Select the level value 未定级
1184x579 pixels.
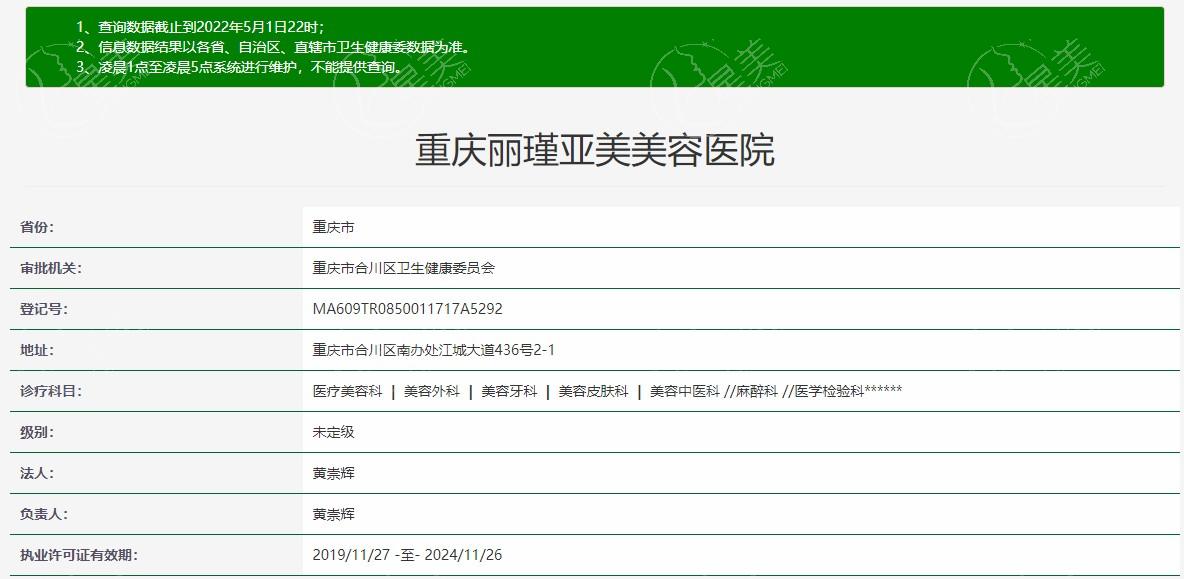333,433
